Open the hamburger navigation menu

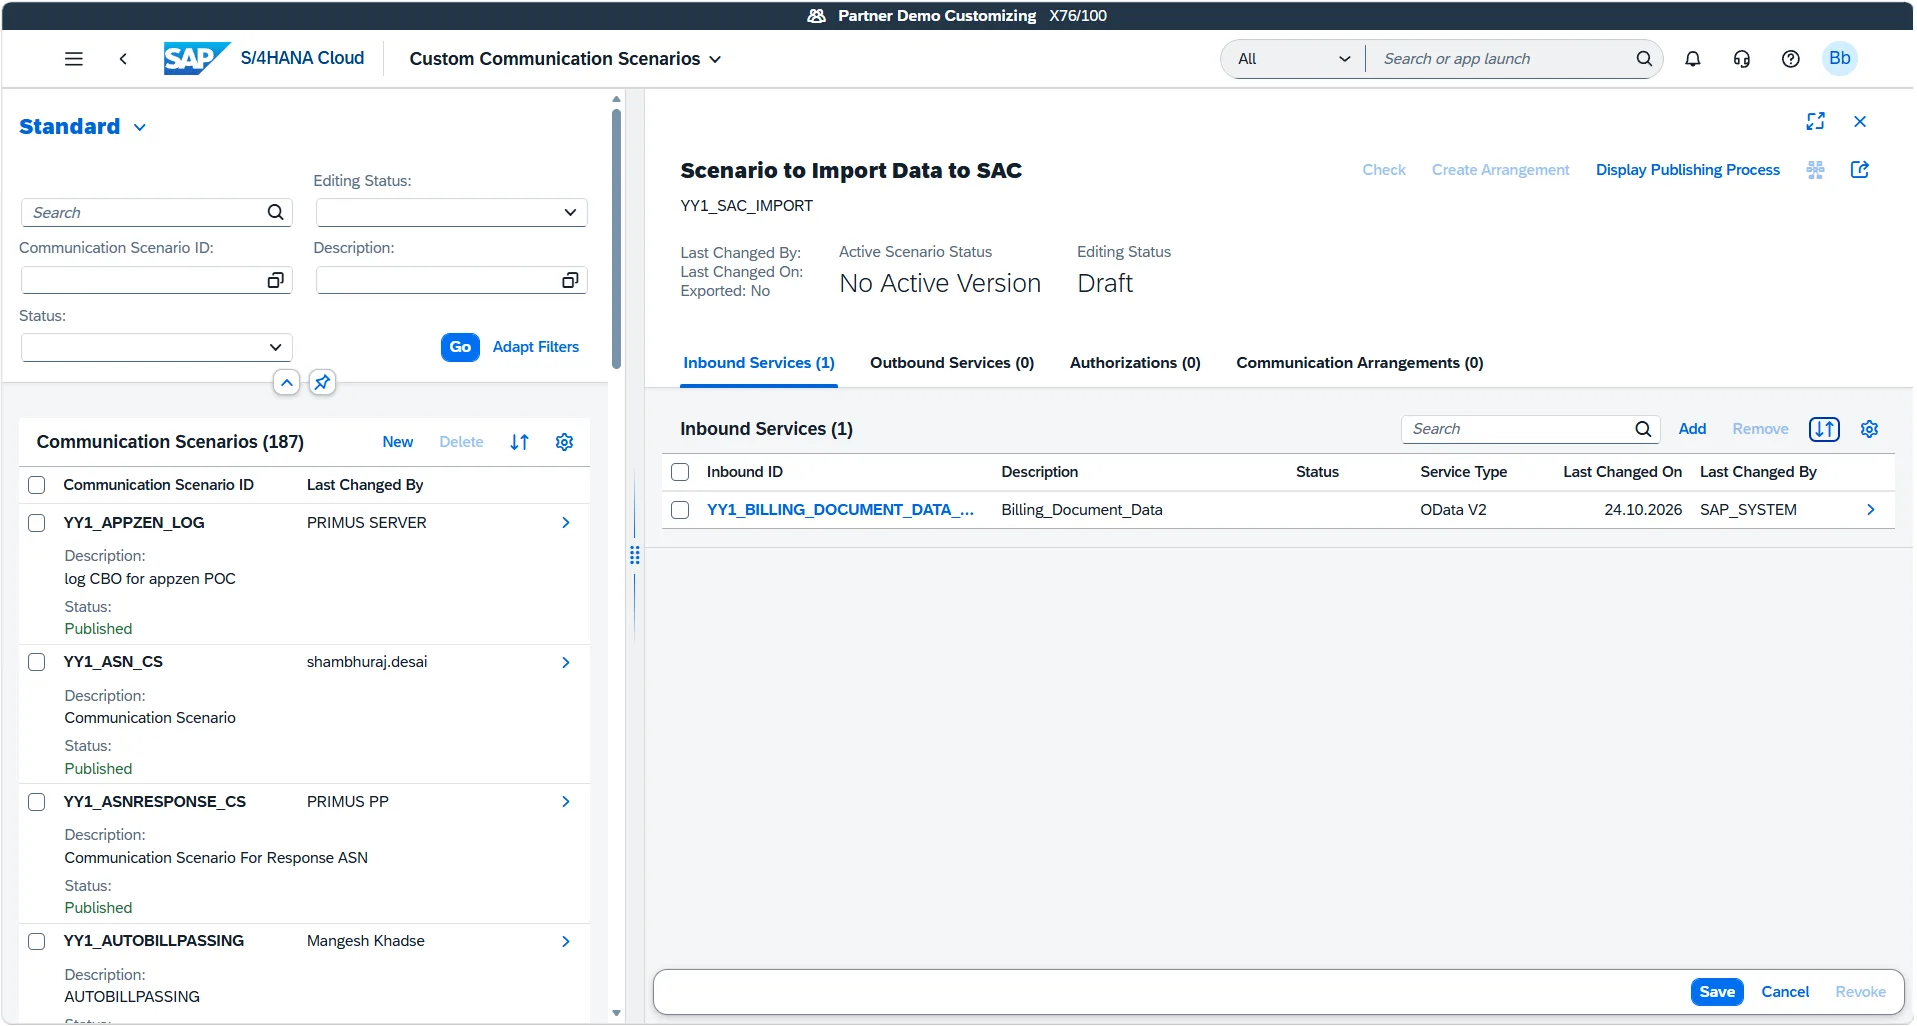point(74,59)
